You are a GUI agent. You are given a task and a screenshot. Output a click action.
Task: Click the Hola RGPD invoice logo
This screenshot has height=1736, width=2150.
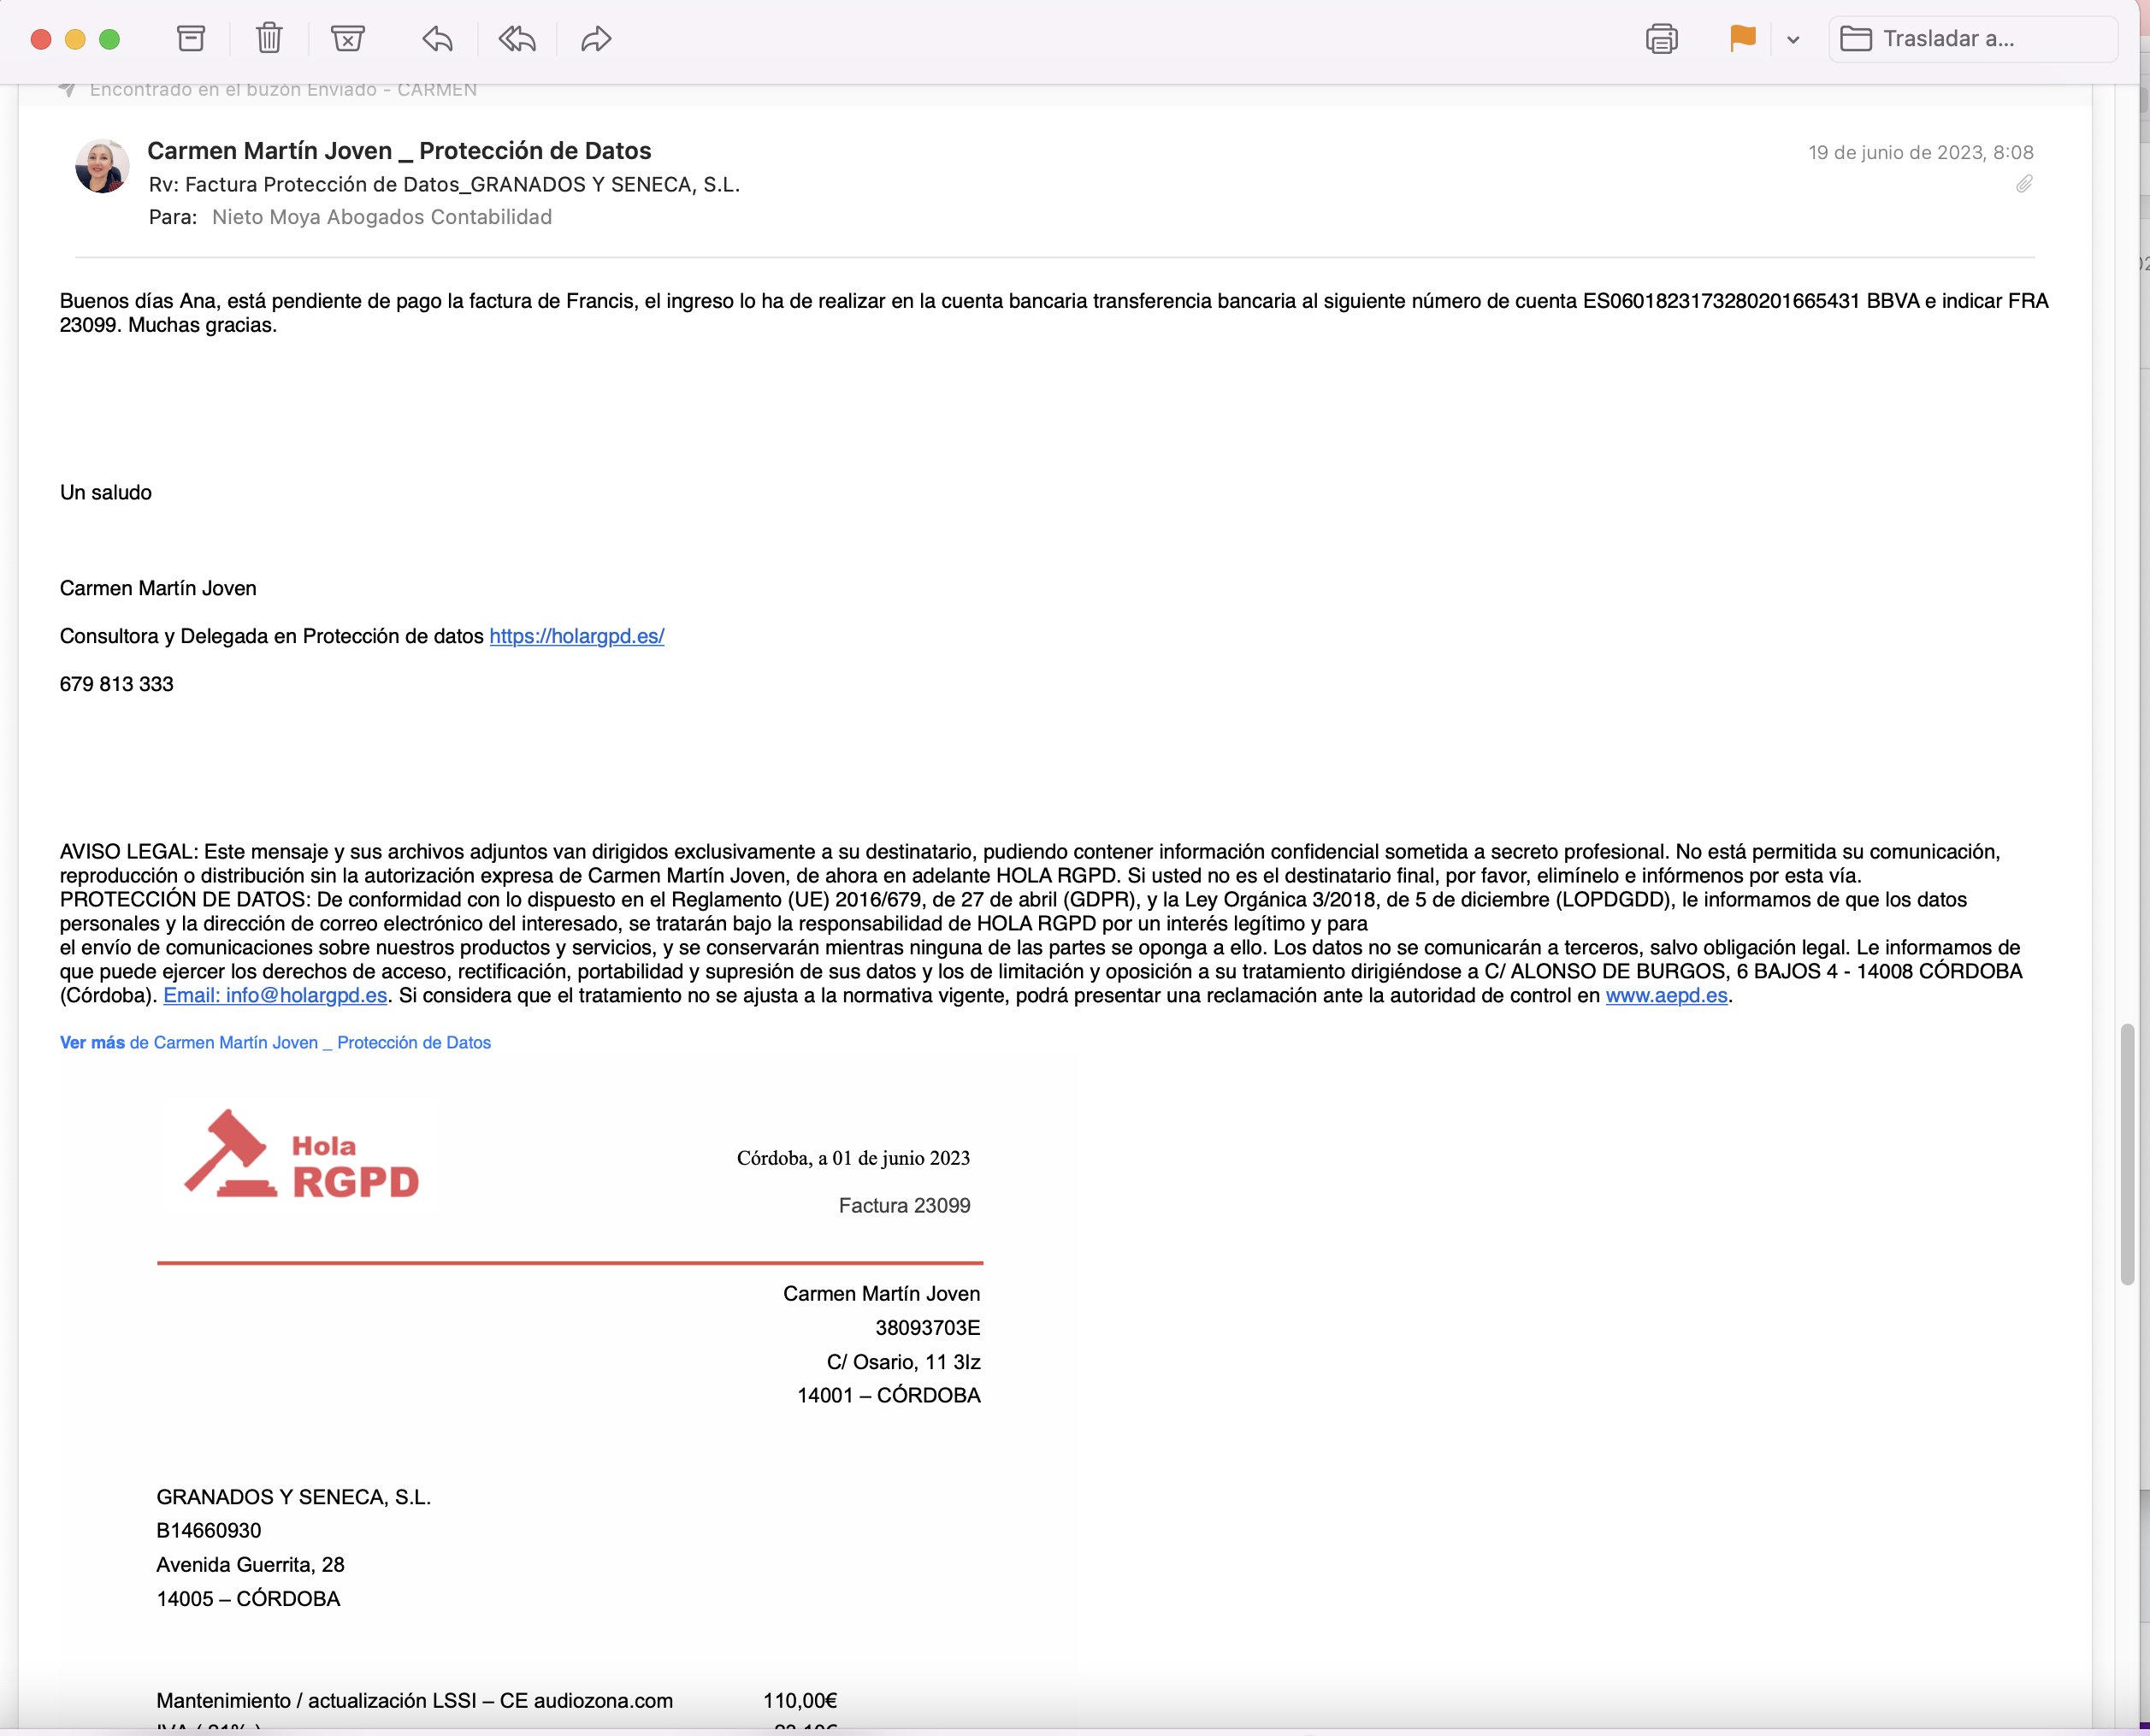point(302,1156)
